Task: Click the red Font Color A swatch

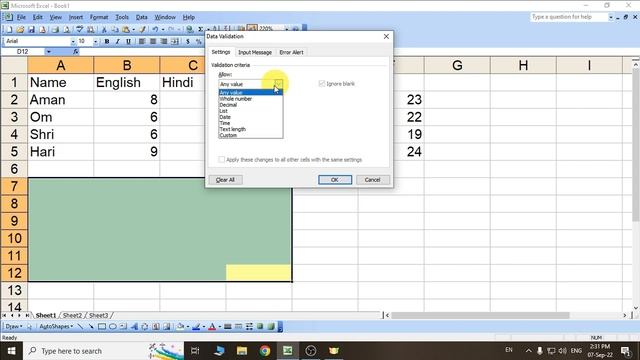Action: point(212,327)
